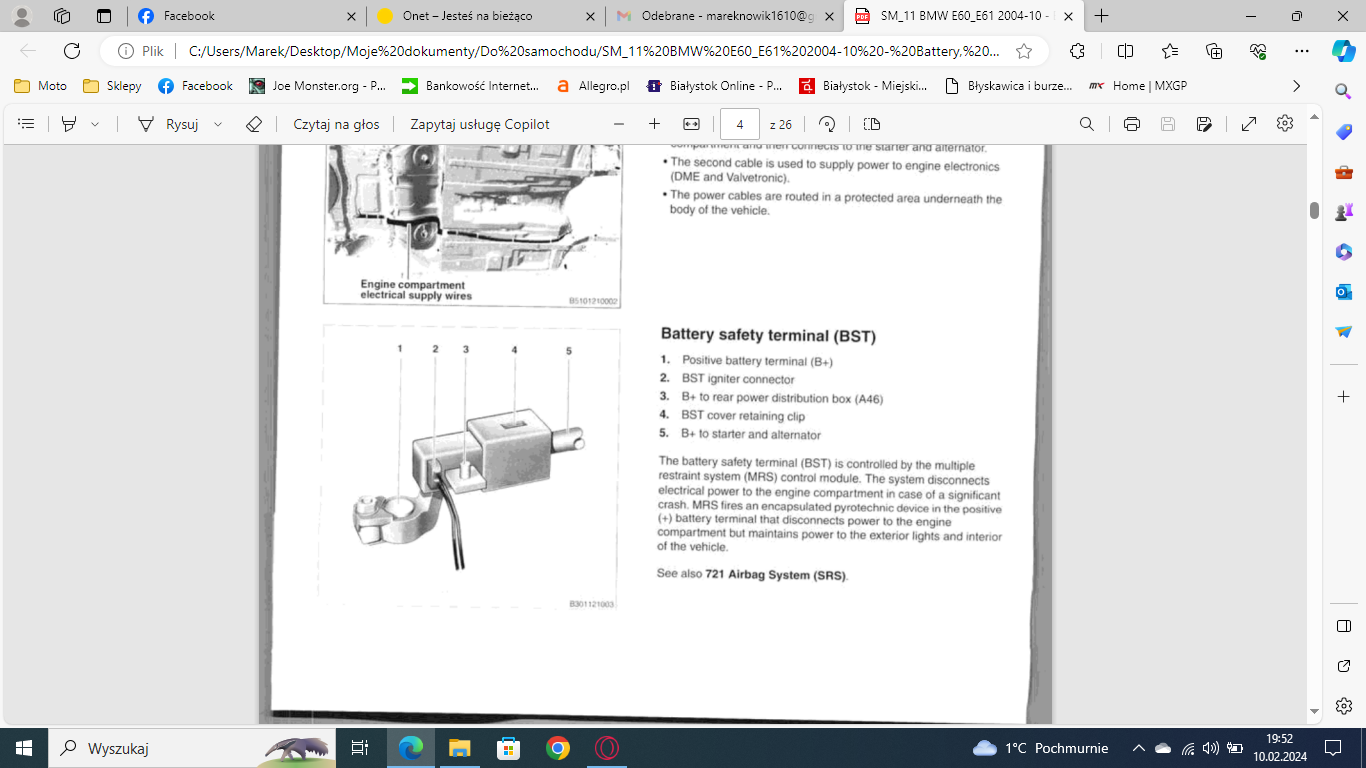Open the sidebar Microsoft 365 icon
The image size is (1366, 768).
coord(1343,252)
